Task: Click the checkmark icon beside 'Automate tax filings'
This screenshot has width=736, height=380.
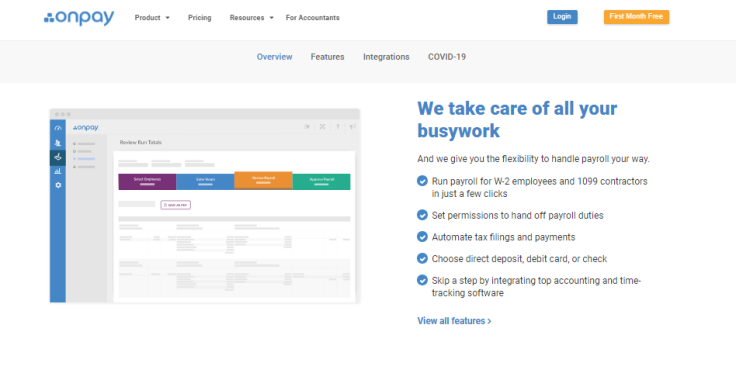Action: pos(422,236)
